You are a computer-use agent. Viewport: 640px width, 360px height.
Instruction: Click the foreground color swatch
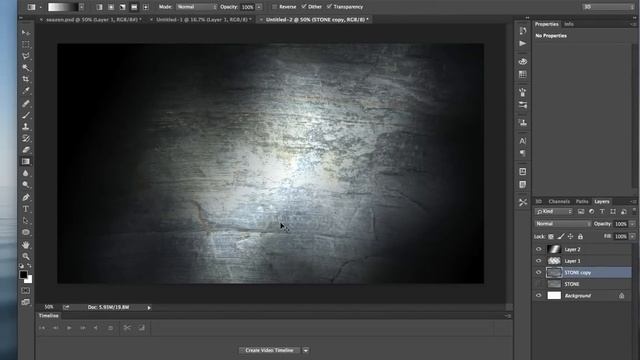pyautogui.click(x=23, y=275)
